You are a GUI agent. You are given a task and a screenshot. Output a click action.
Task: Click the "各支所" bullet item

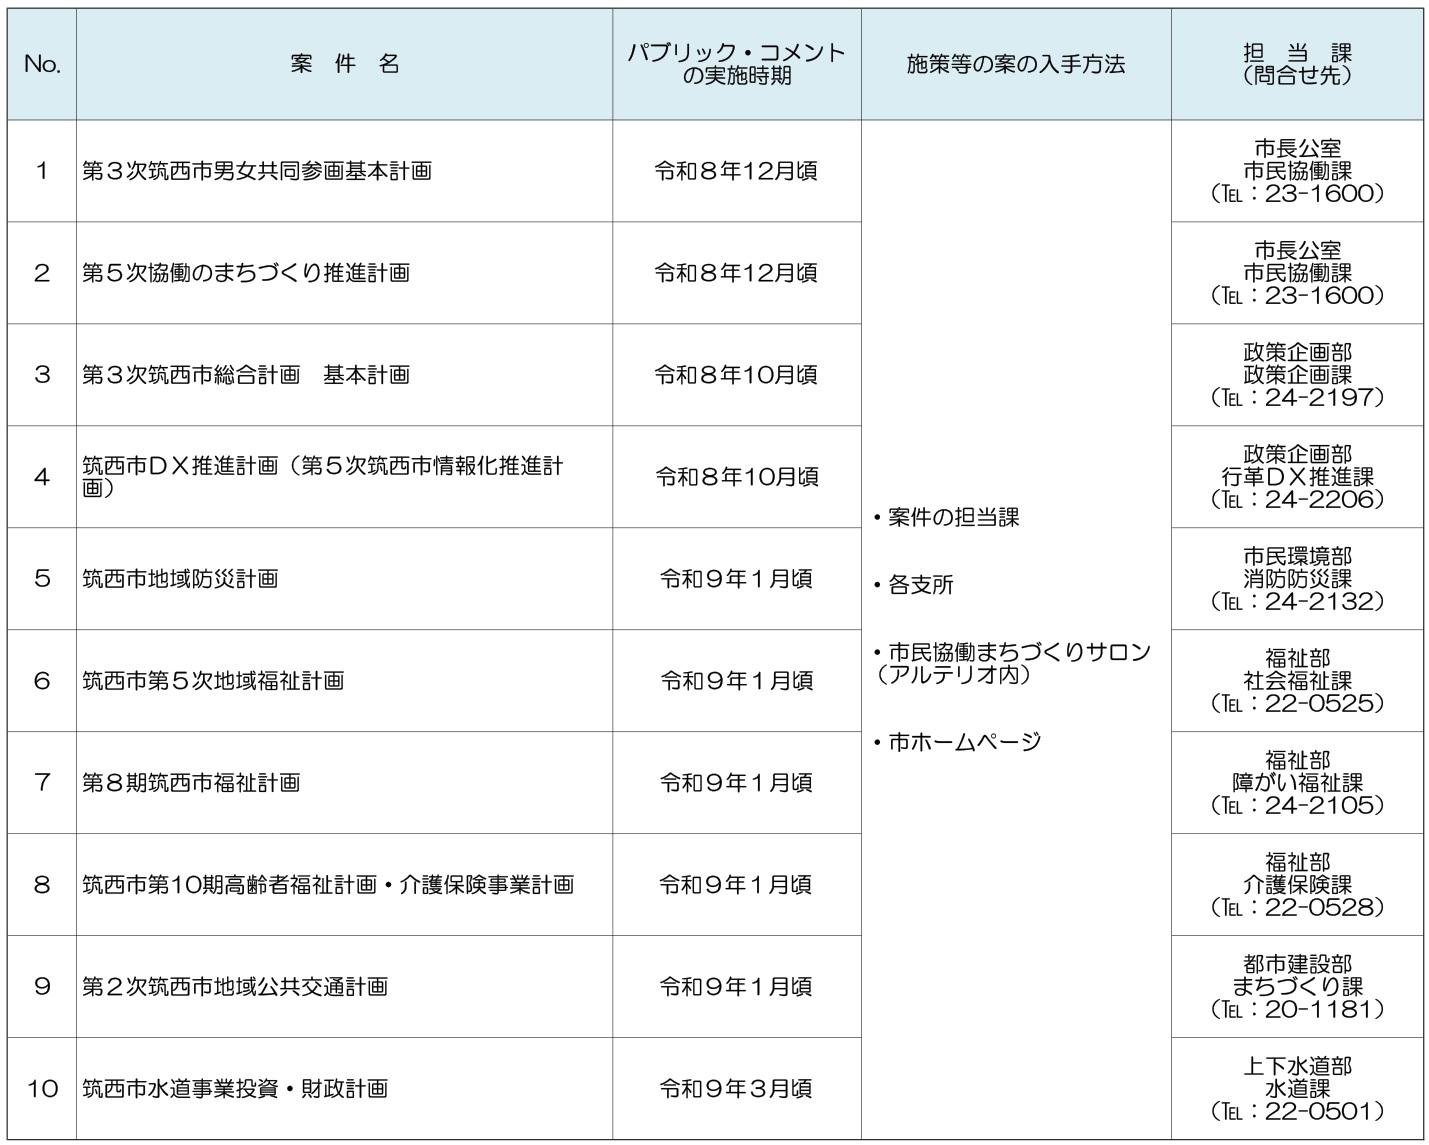(x=920, y=585)
